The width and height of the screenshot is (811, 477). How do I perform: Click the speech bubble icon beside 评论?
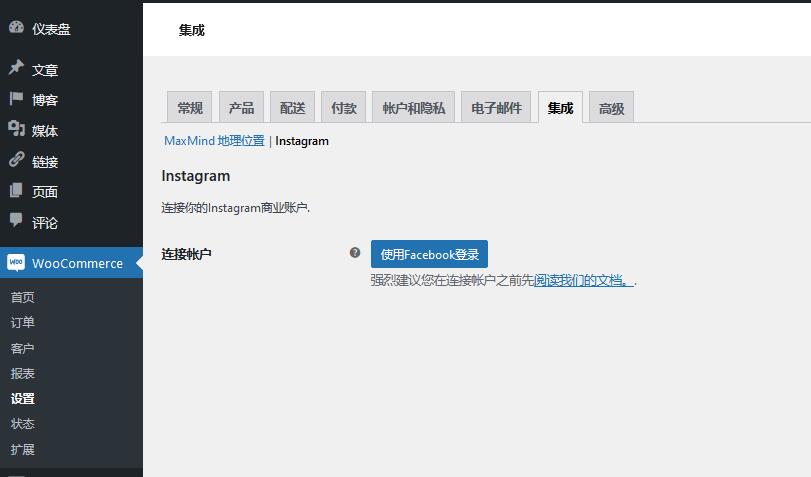pyautogui.click(x=17, y=220)
